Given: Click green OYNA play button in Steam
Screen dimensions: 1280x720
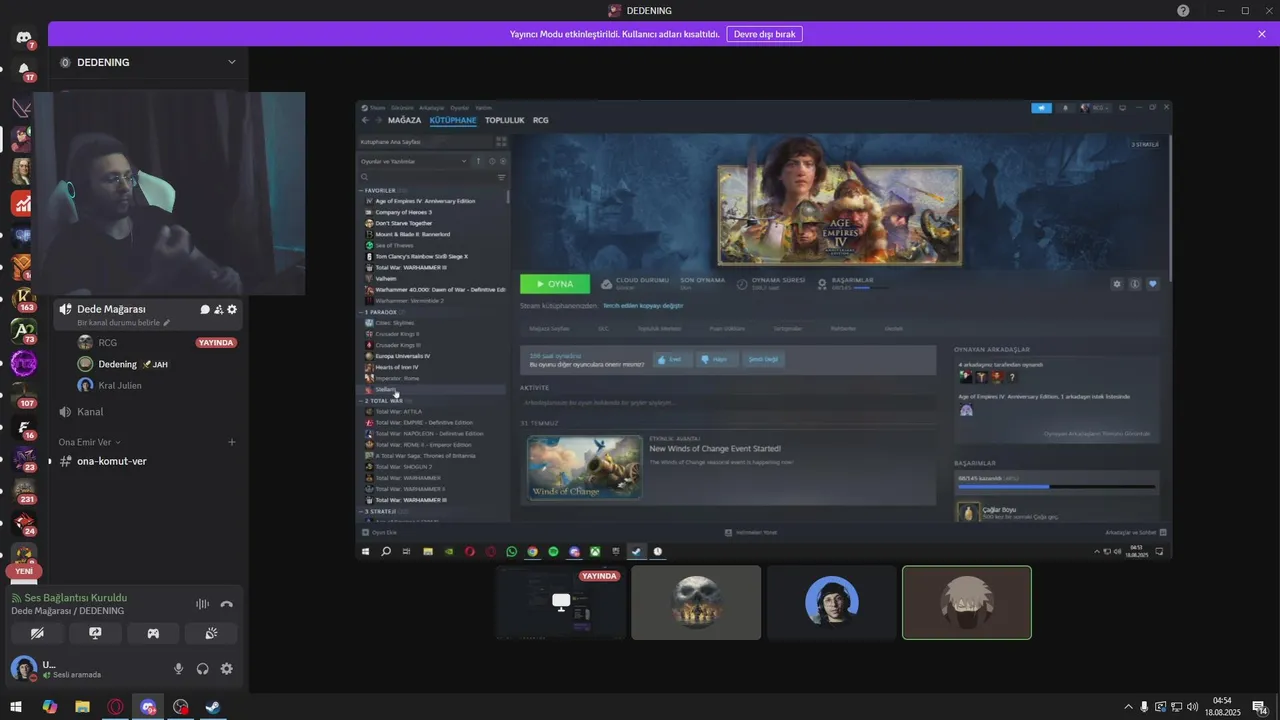Looking at the screenshot, I should click(x=555, y=284).
